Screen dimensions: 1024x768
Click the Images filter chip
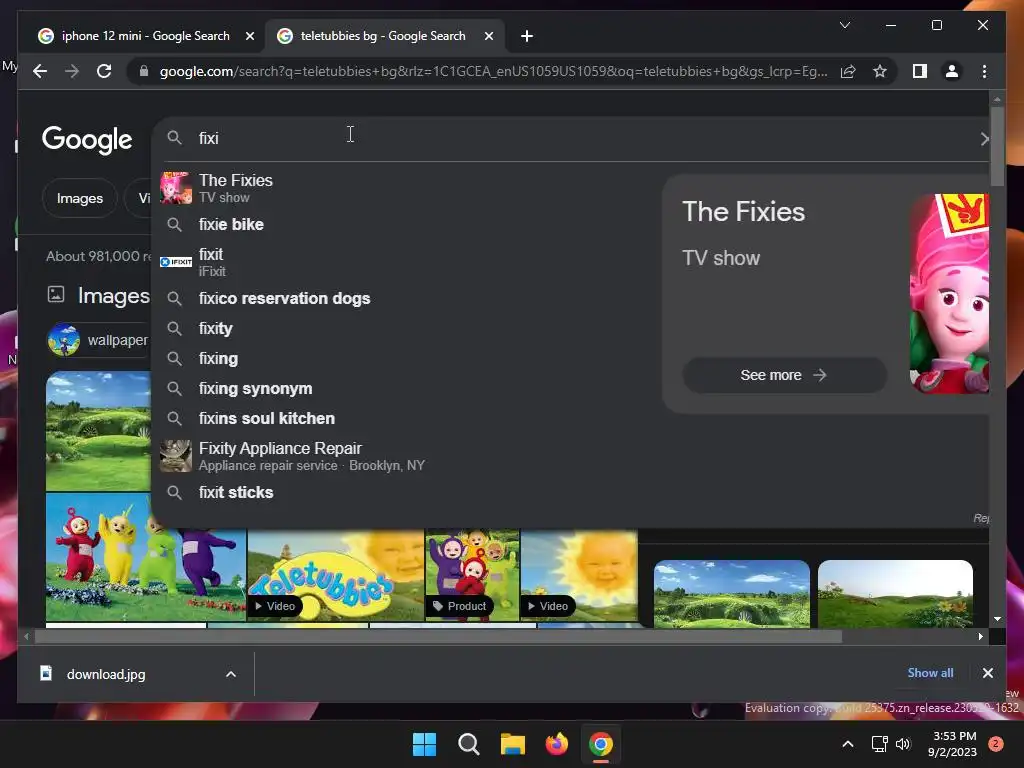(x=80, y=198)
